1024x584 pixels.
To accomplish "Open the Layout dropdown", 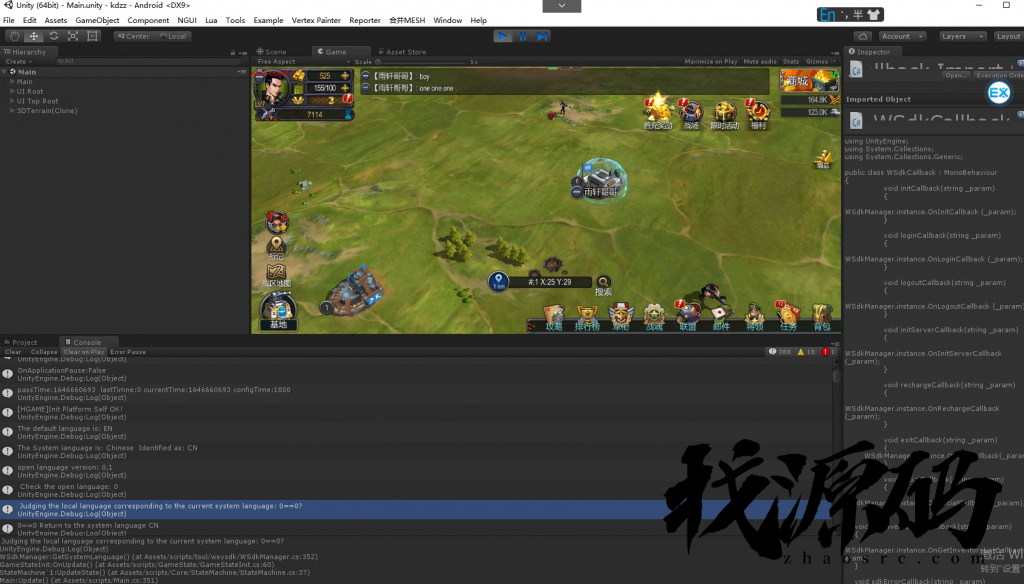I will point(1008,37).
